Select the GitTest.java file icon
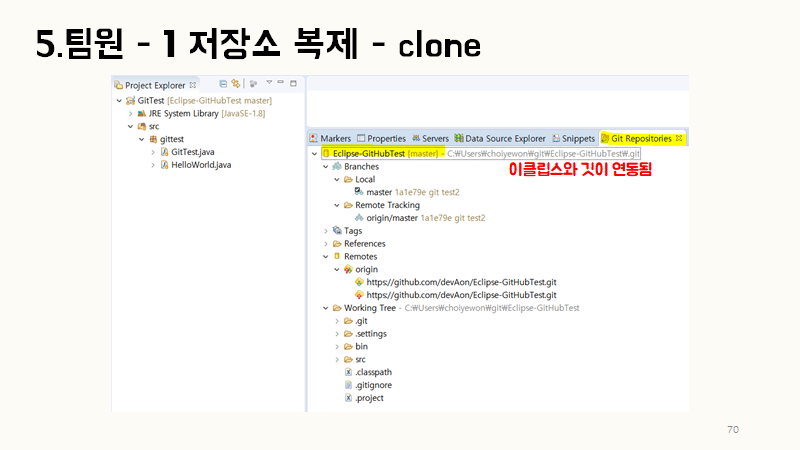Image resolution: width=800 pixels, height=450 pixels. [164, 152]
